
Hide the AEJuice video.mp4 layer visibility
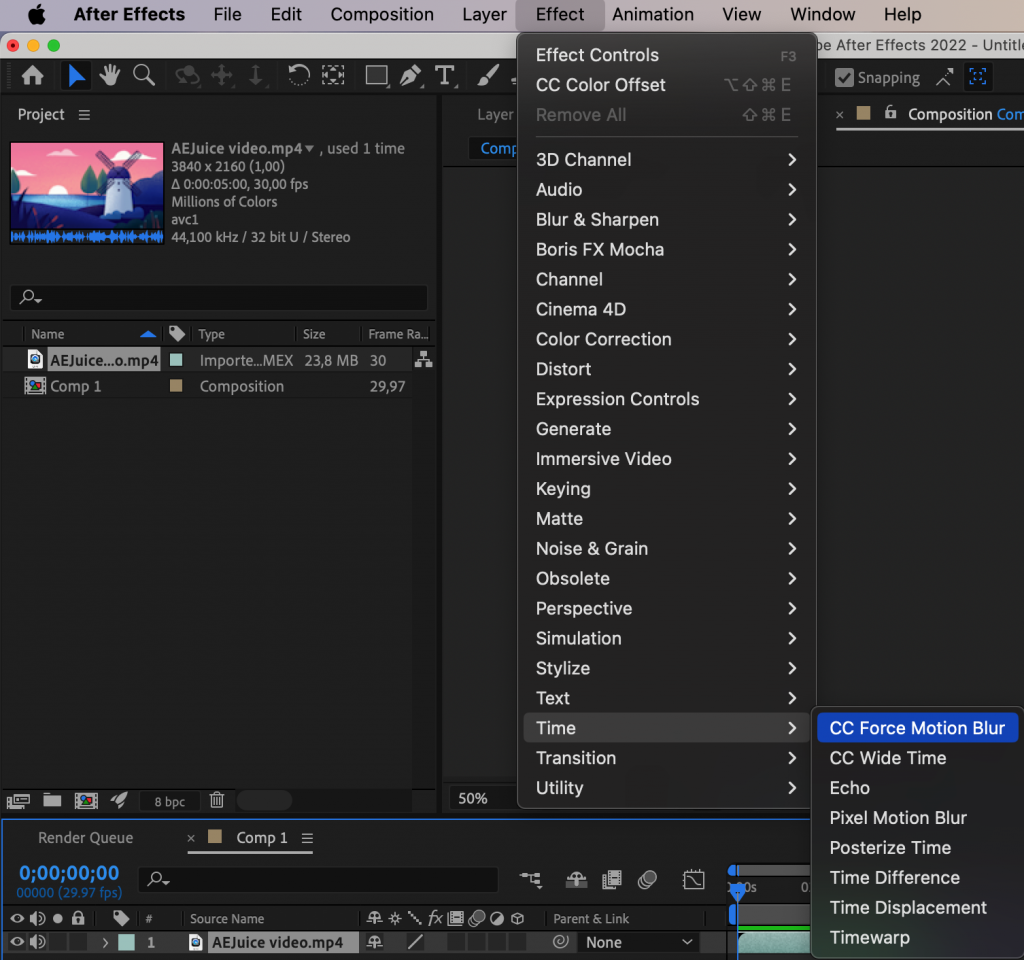(16, 942)
